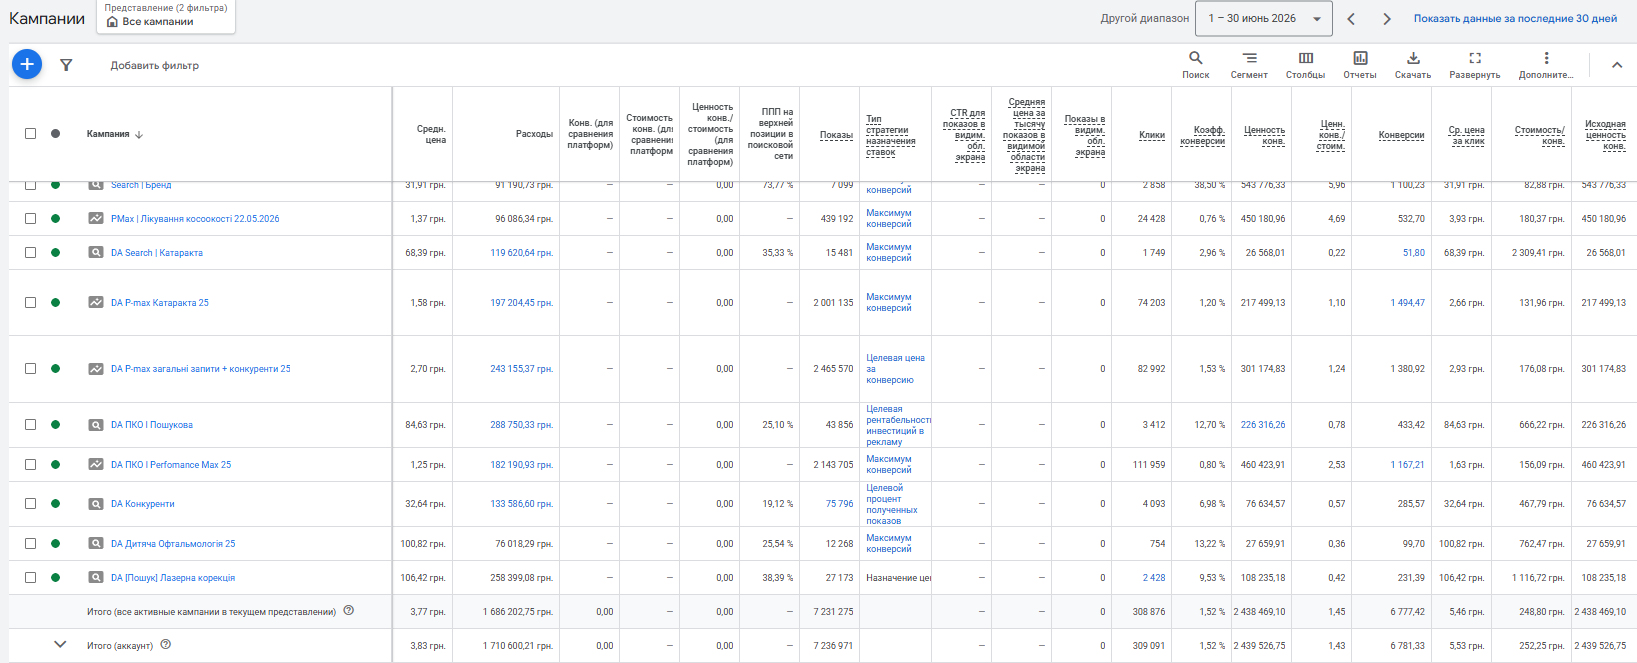Image resolution: width=1637 pixels, height=663 pixels.
Task: Open the Все кампании view selector
Action: pos(166,17)
